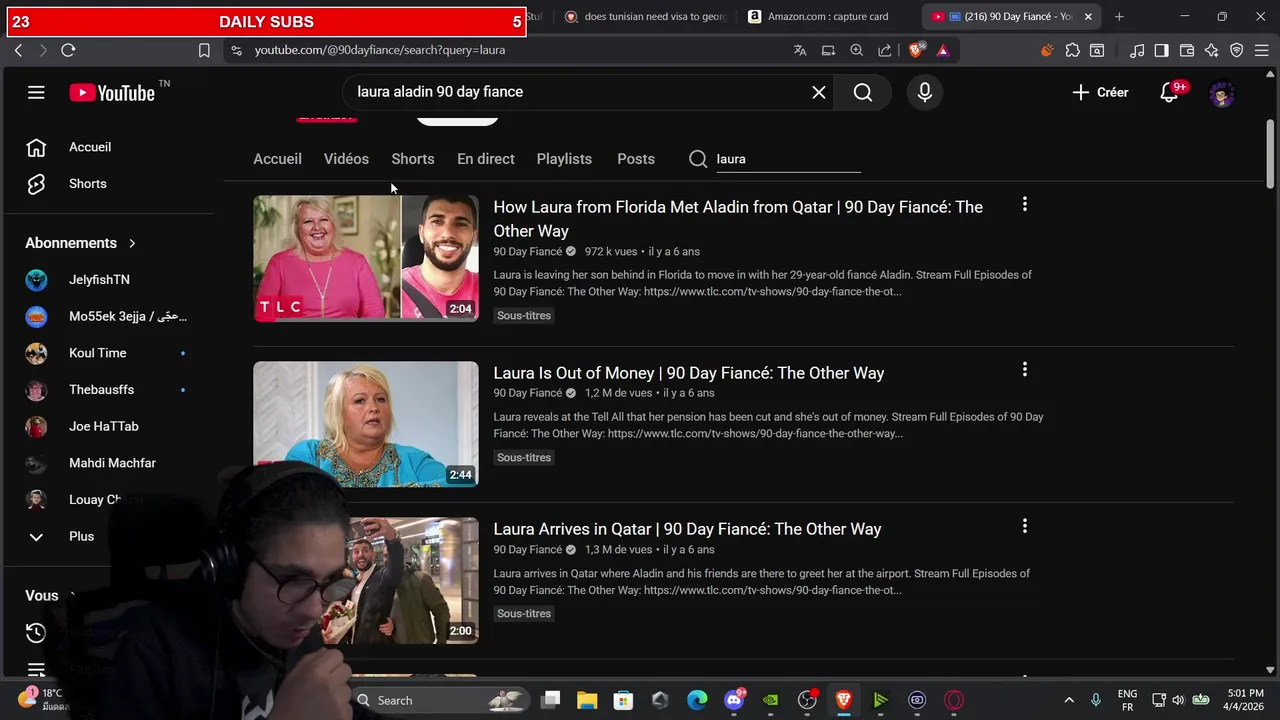Open thumbnail of 'How Laura from Florida Met Aladin'
Image resolution: width=1280 pixels, height=720 pixels.
[x=366, y=258]
